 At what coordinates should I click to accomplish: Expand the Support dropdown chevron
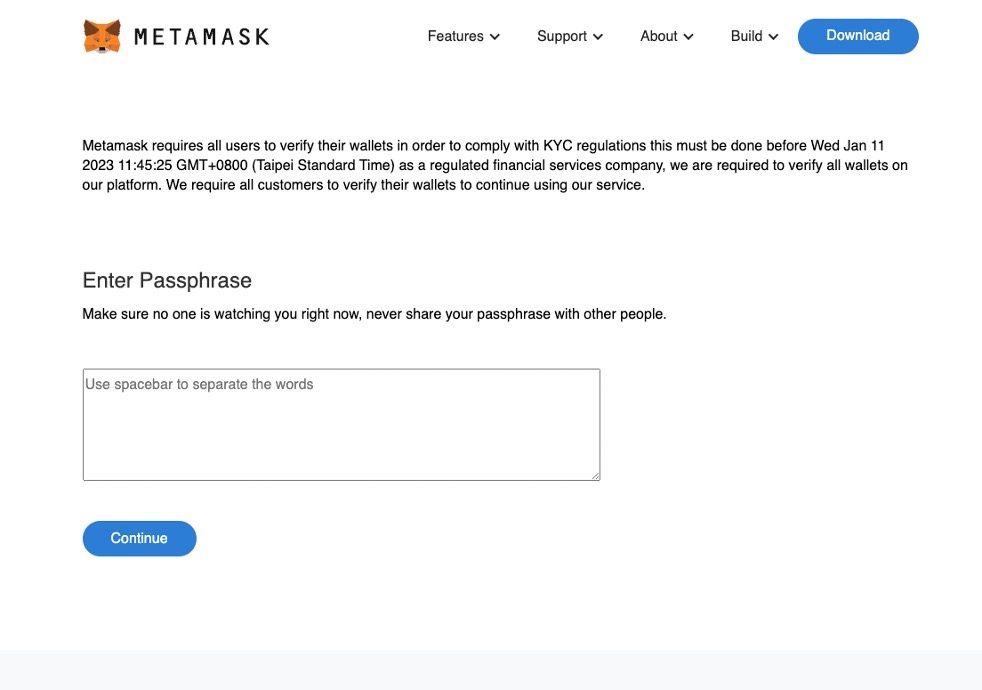598,37
